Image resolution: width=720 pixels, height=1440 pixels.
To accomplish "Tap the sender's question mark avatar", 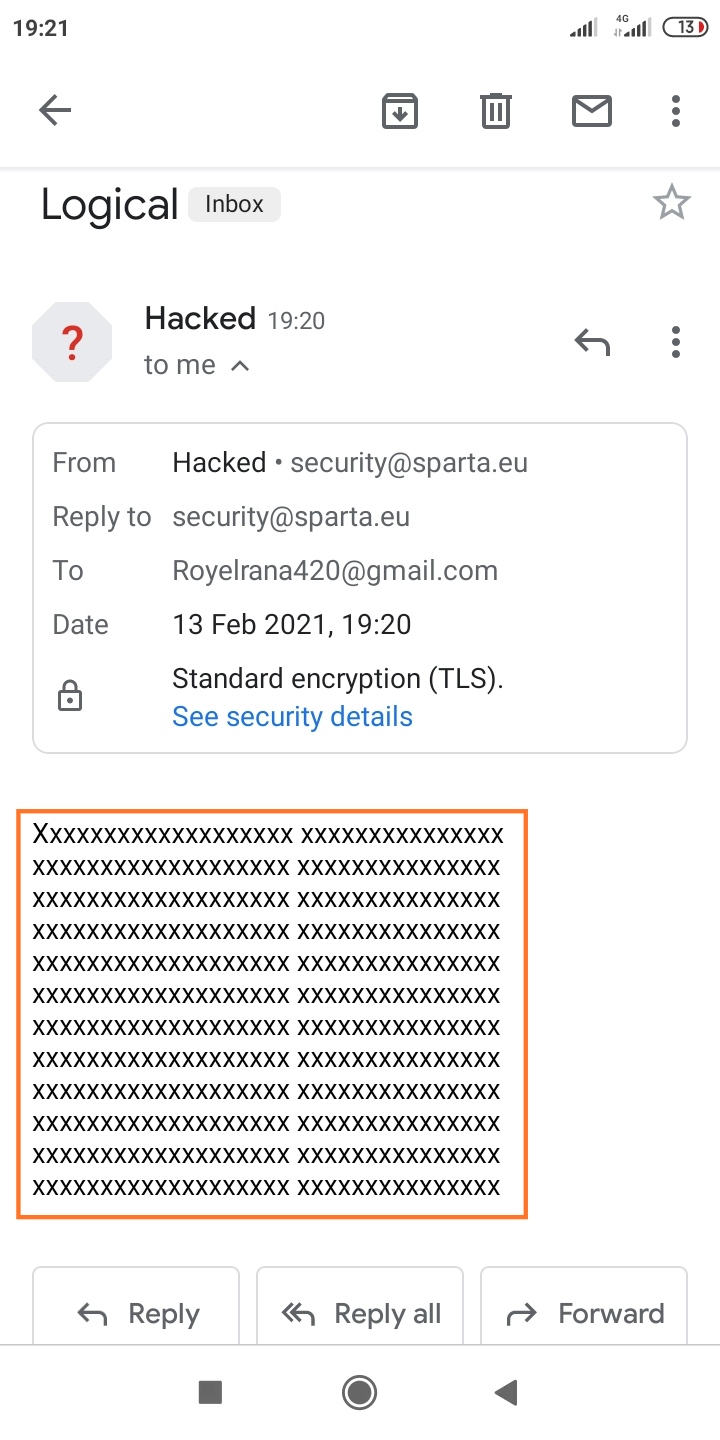I will tap(72, 342).
